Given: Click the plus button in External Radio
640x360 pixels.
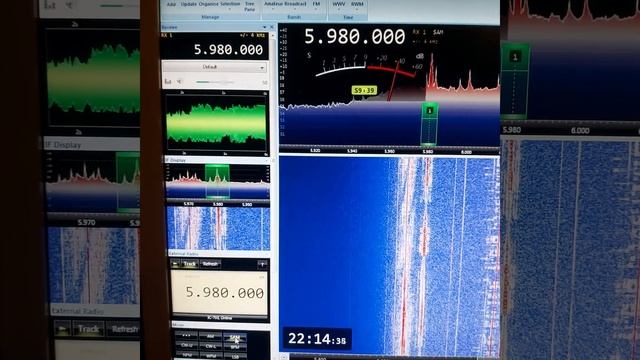Looking at the screenshot, I should tap(262, 264).
